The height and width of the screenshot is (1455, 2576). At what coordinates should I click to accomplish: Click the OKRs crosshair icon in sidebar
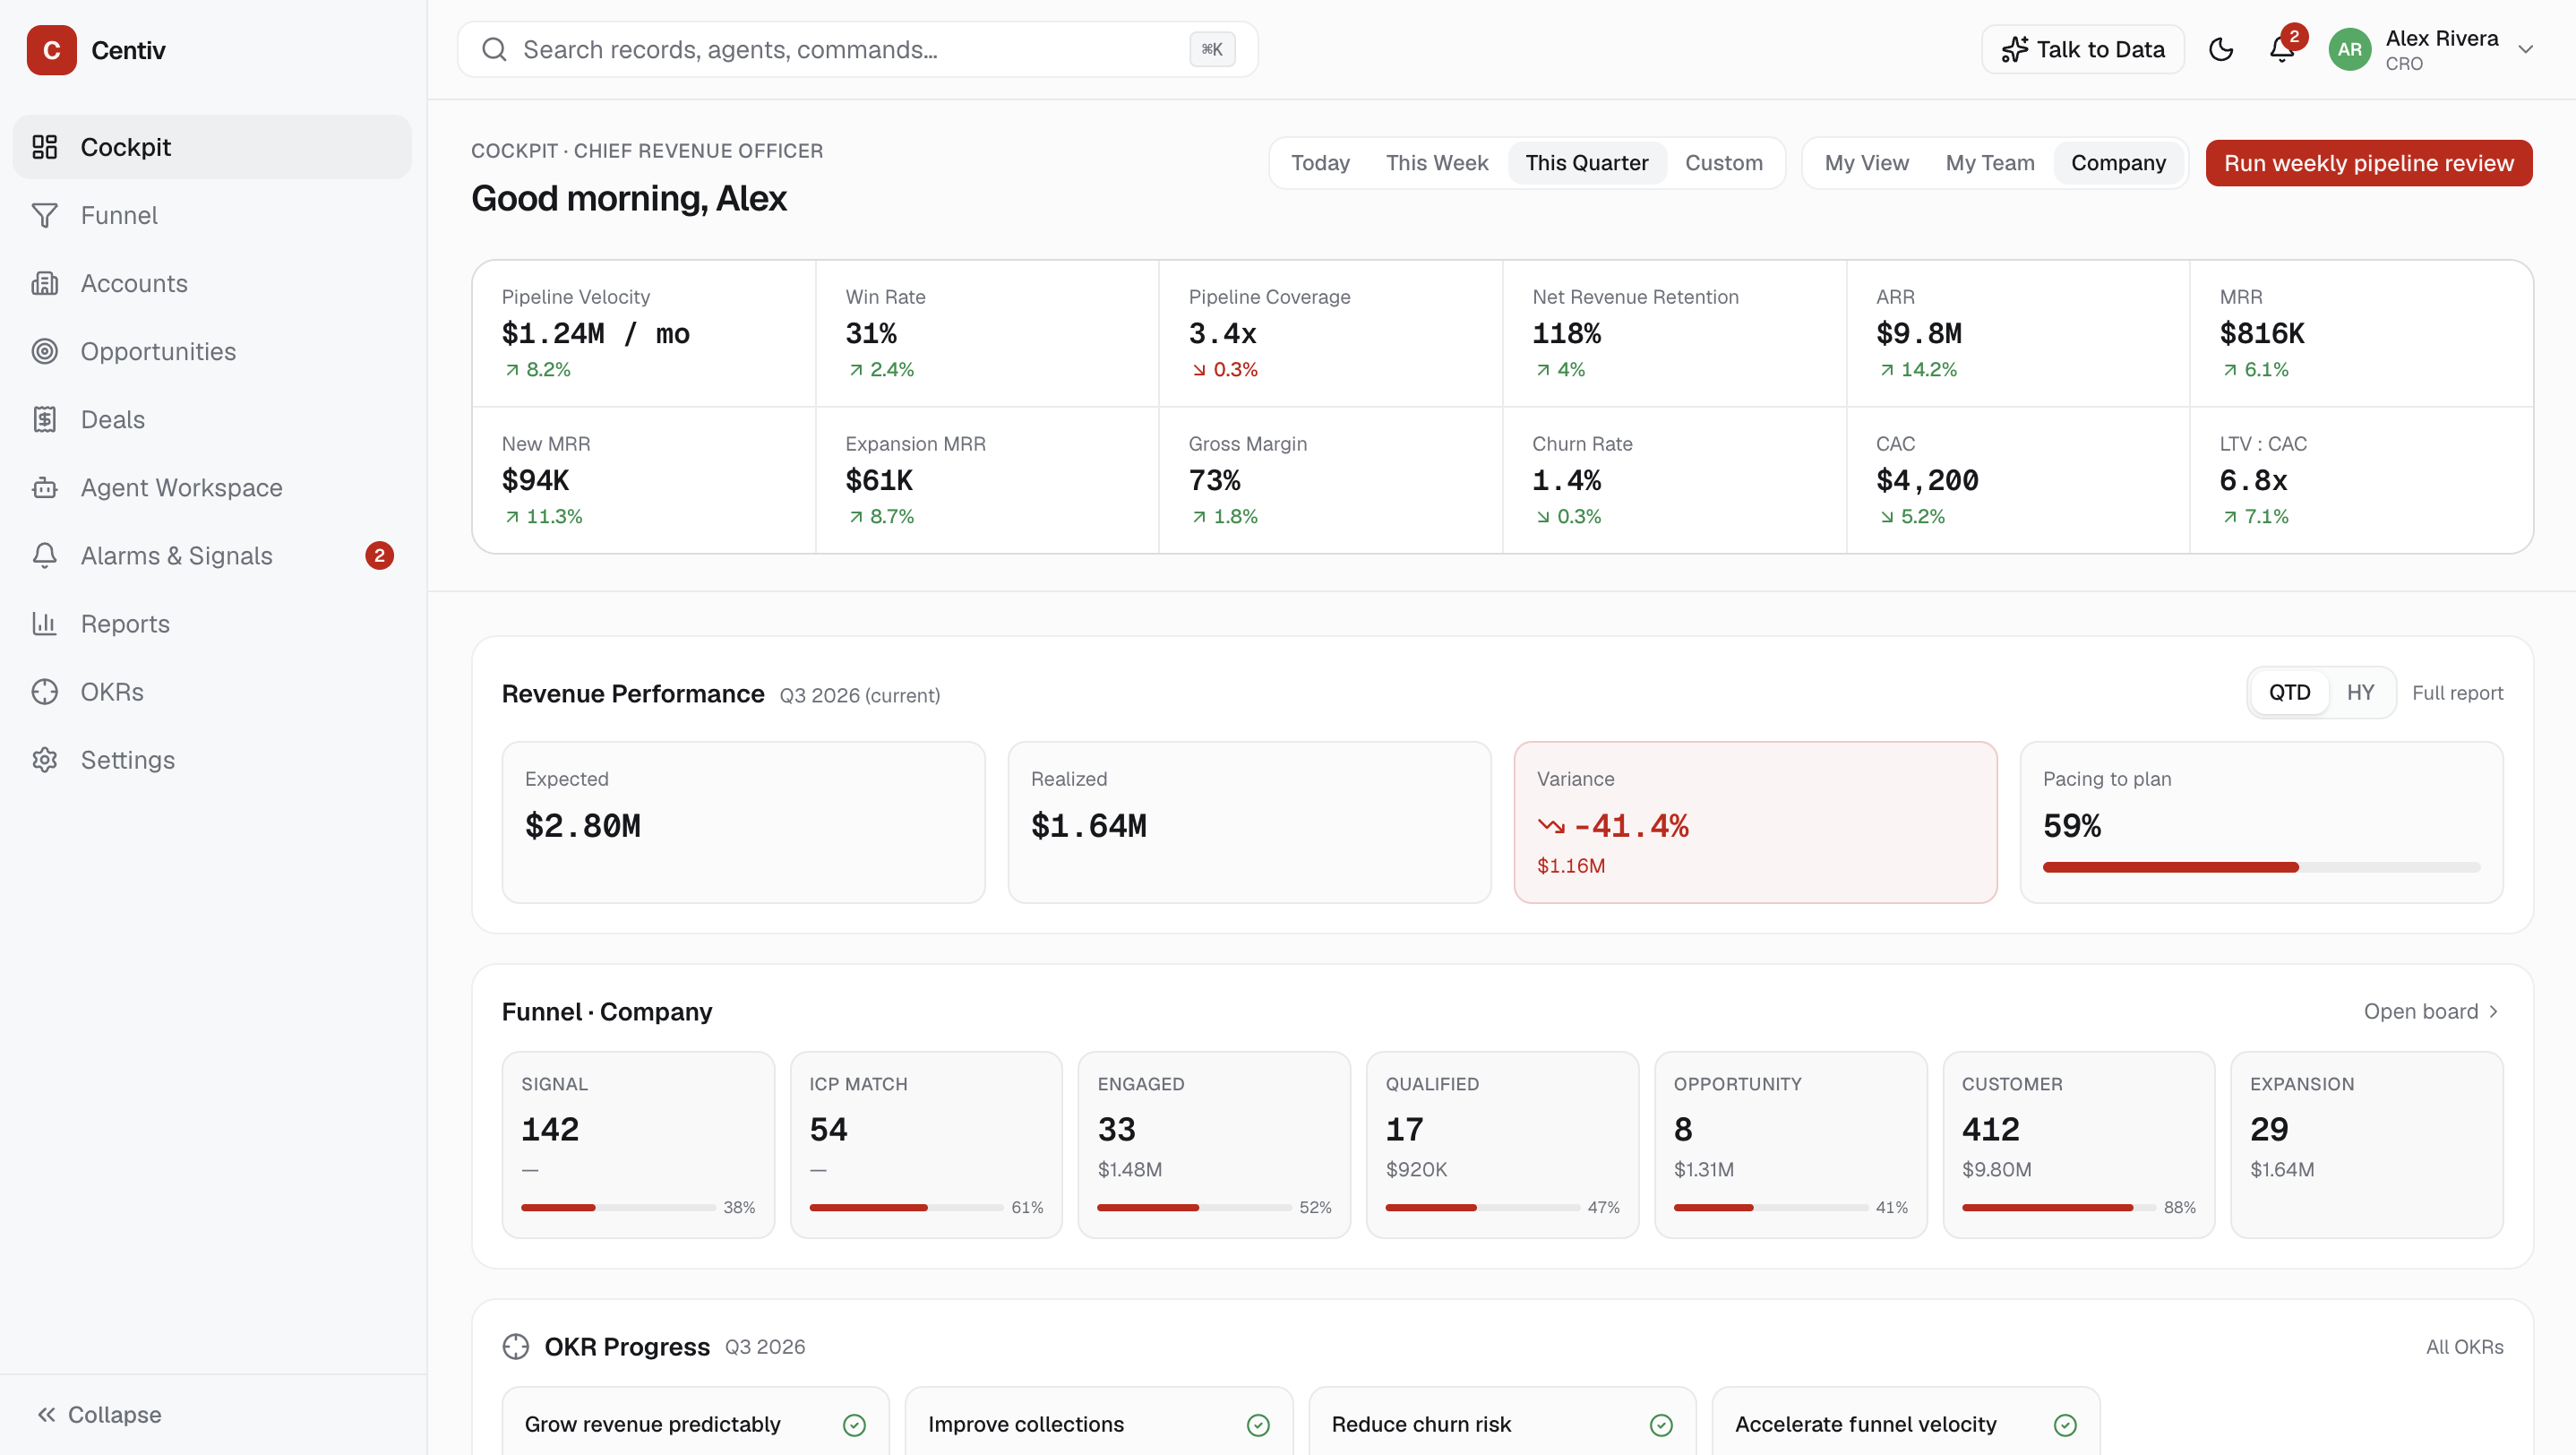coord(45,691)
